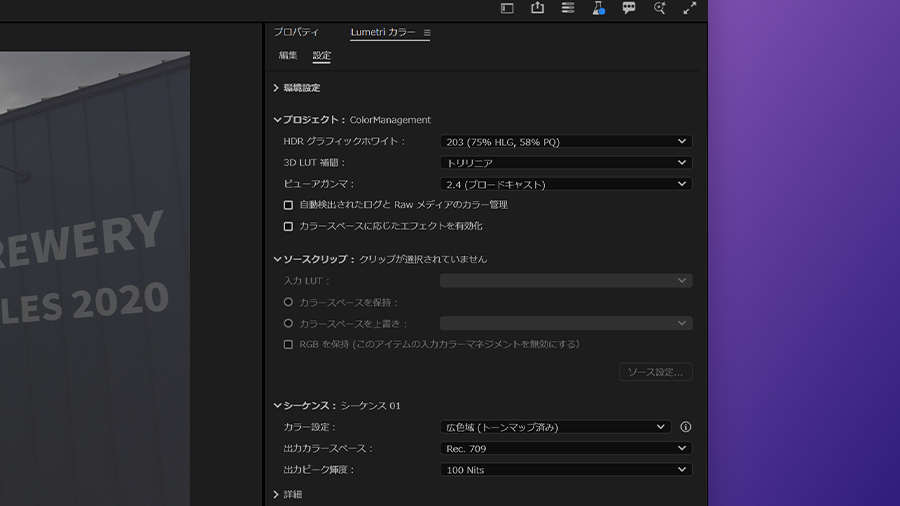Open the カラー設定 dropdown

click(556, 427)
